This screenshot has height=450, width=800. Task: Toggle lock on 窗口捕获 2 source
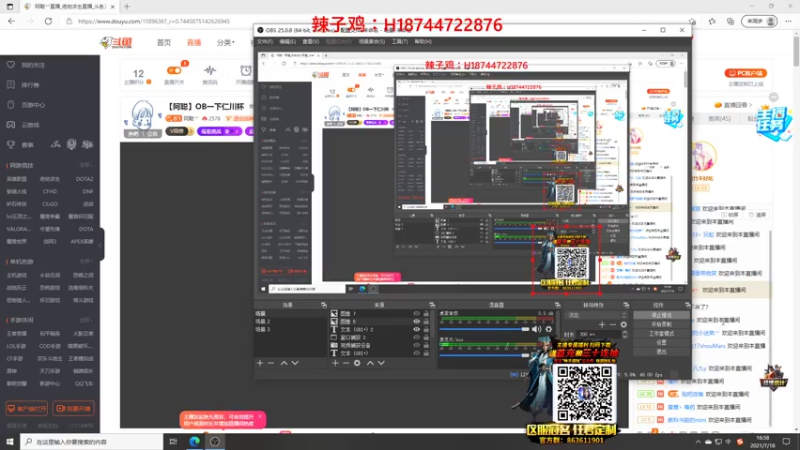pyautogui.click(x=426, y=337)
